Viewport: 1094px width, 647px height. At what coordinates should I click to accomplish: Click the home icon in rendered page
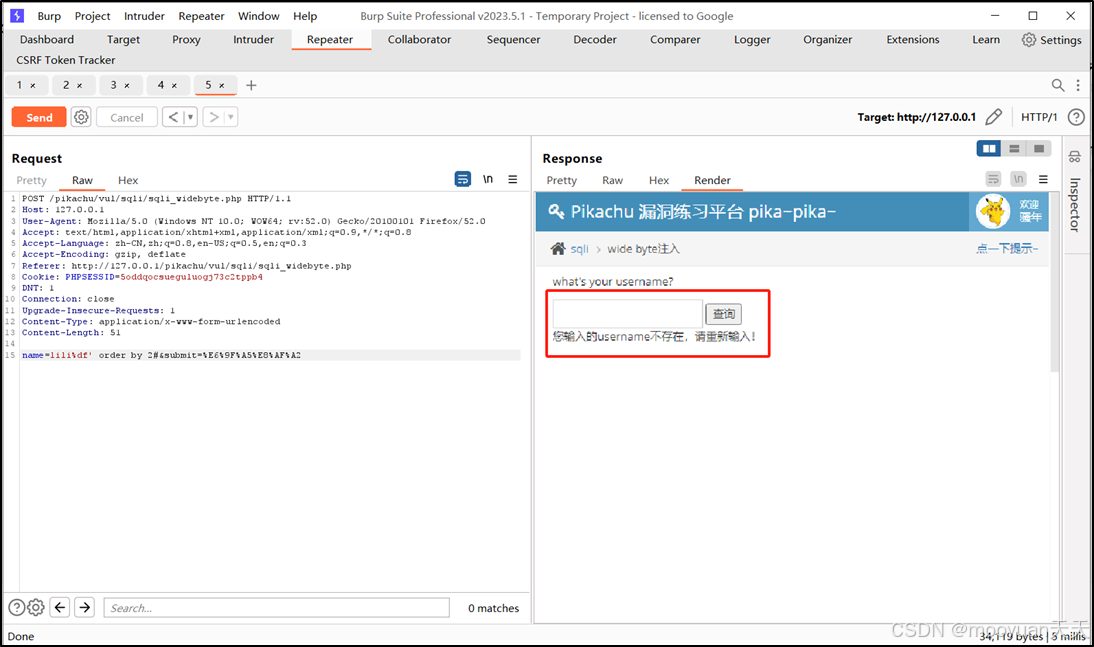557,248
